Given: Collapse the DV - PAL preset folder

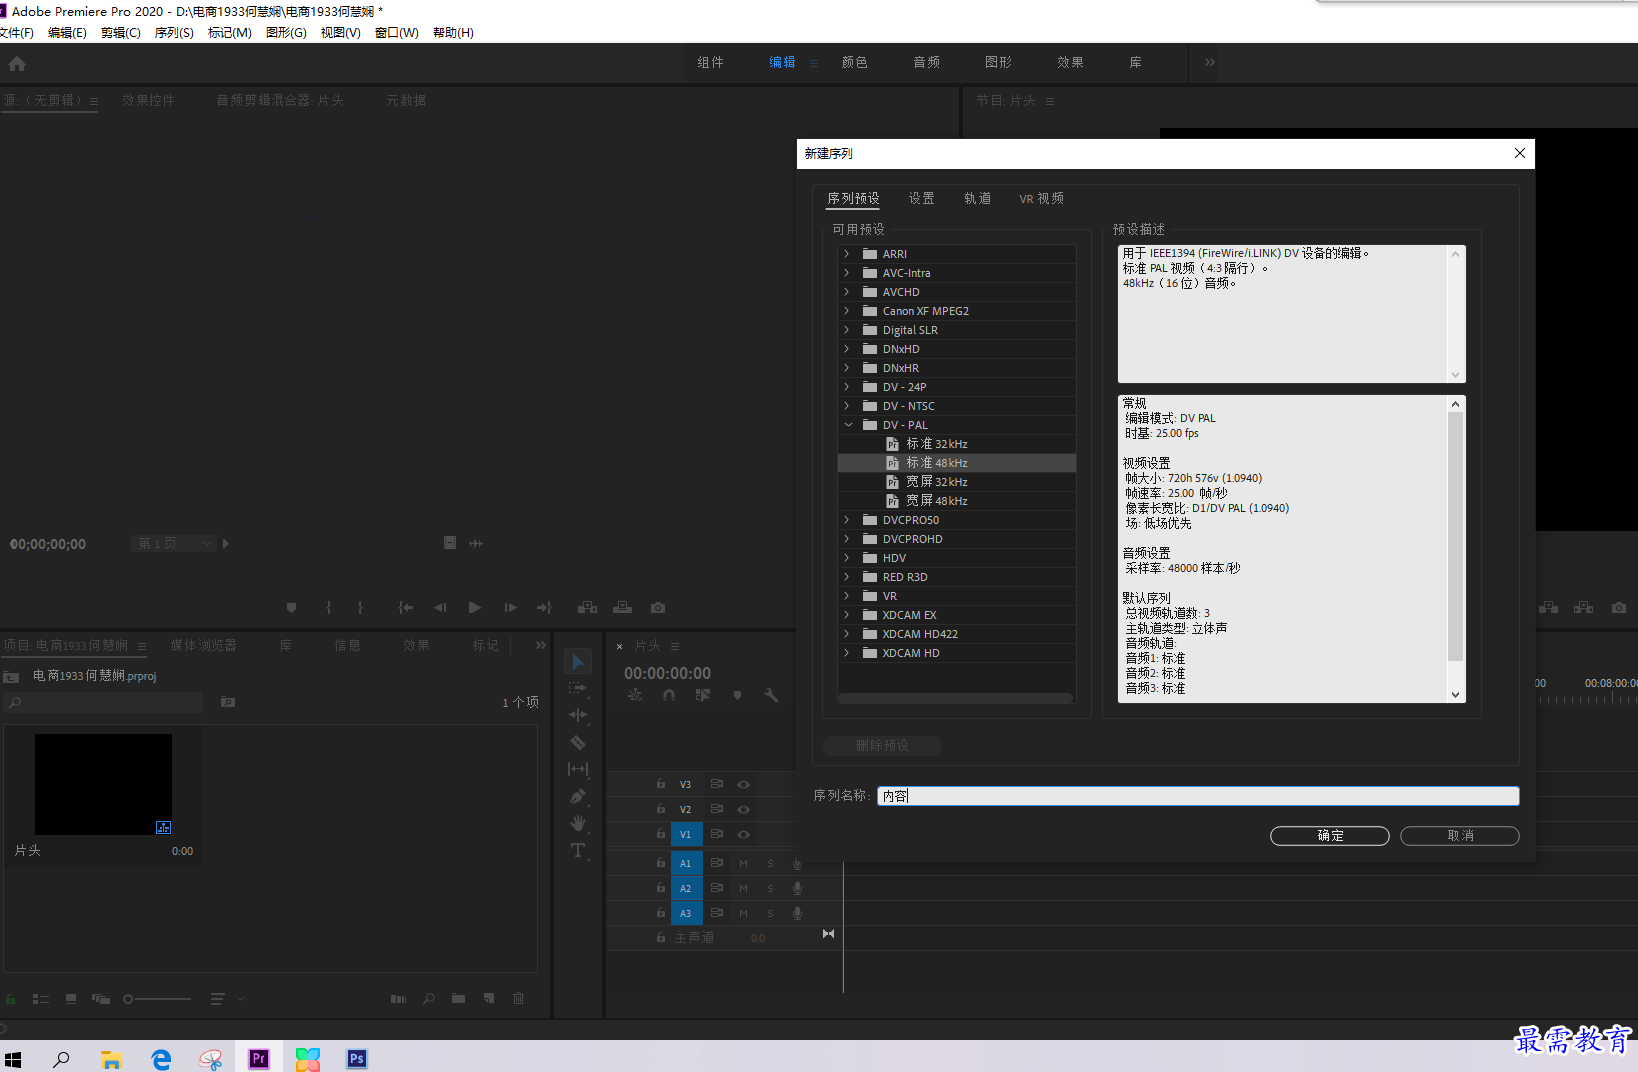Looking at the screenshot, I should 848,425.
